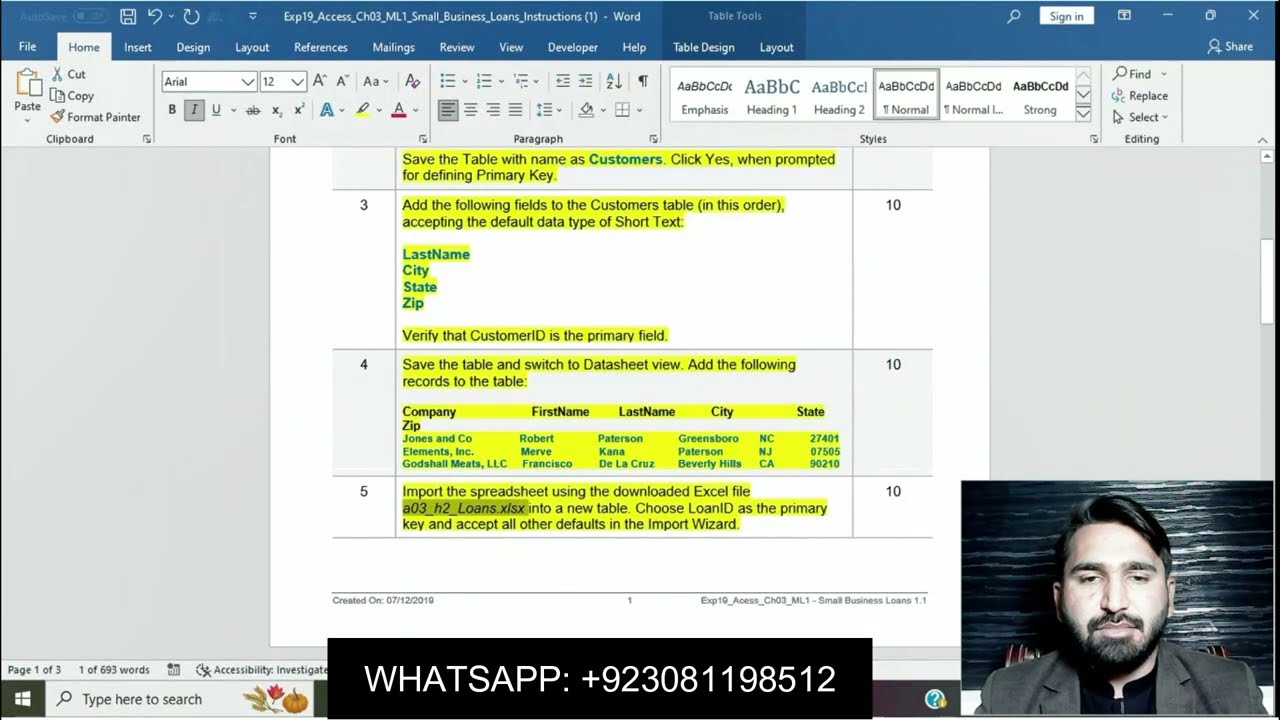Apply superscript formatting
The width and height of the screenshot is (1280, 720).
point(299,110)
